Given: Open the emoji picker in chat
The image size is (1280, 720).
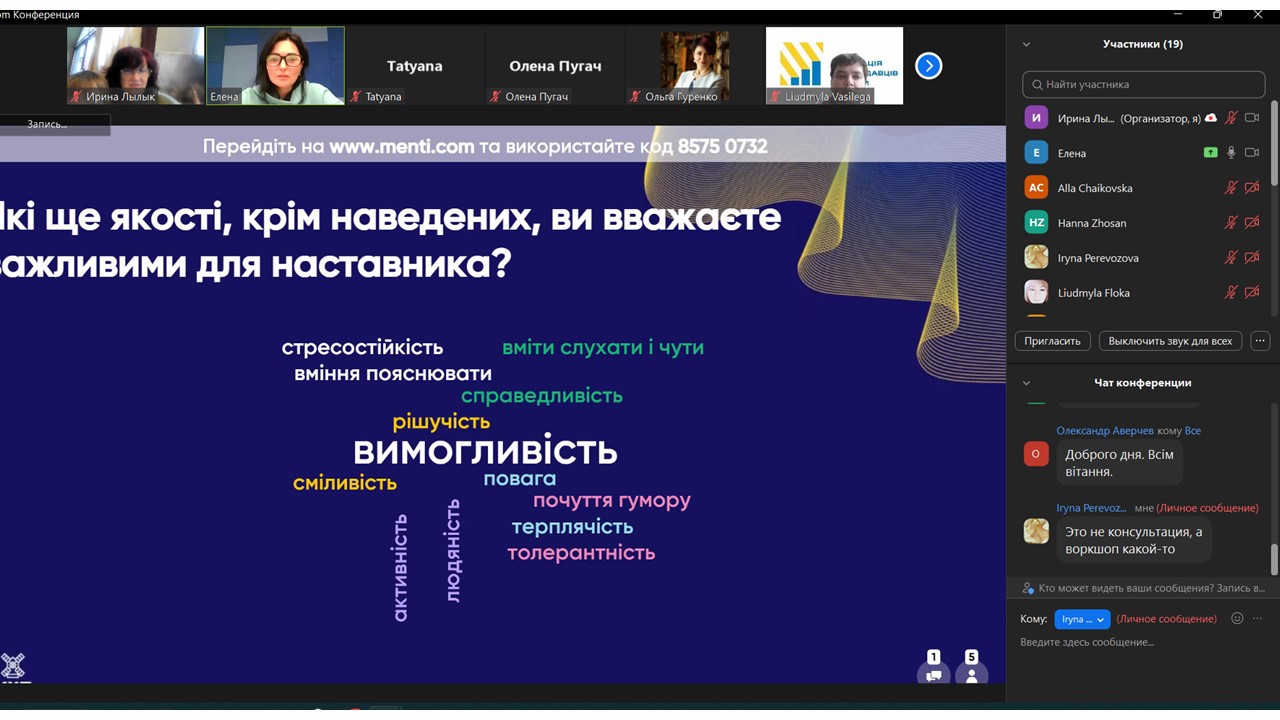Looking at the screenshot, I should [x=1237, y=619].
